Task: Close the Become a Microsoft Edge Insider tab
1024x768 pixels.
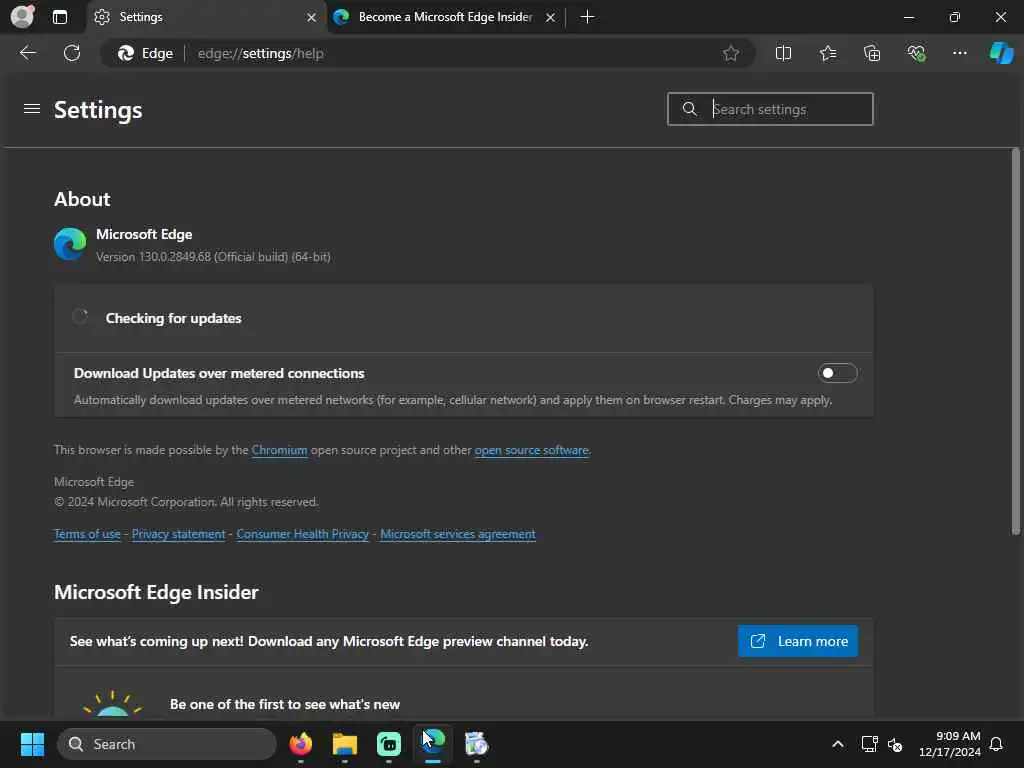Action: [x=551, y=18]
